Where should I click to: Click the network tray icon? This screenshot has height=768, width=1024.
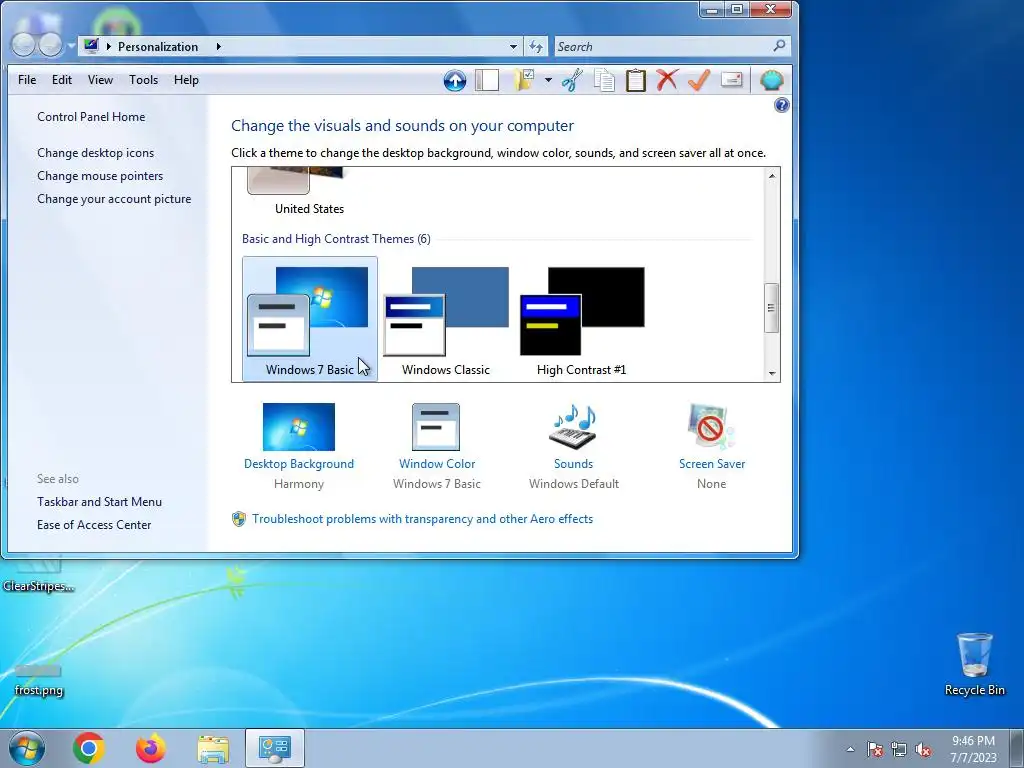coord(899,749)
